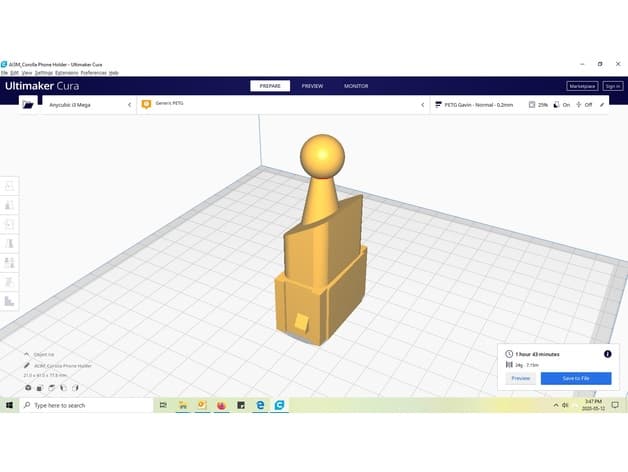The width and height of the screenshot is (628, 472).
Task: Click Save to File button
Action: click(576, 378)
